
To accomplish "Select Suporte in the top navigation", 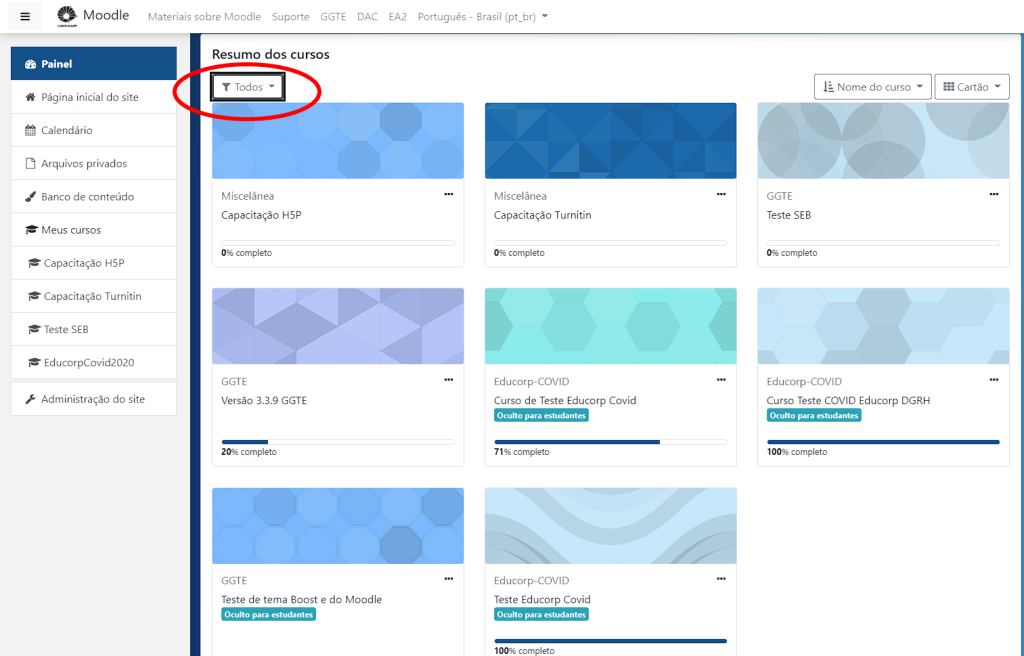I will (290, 17).
